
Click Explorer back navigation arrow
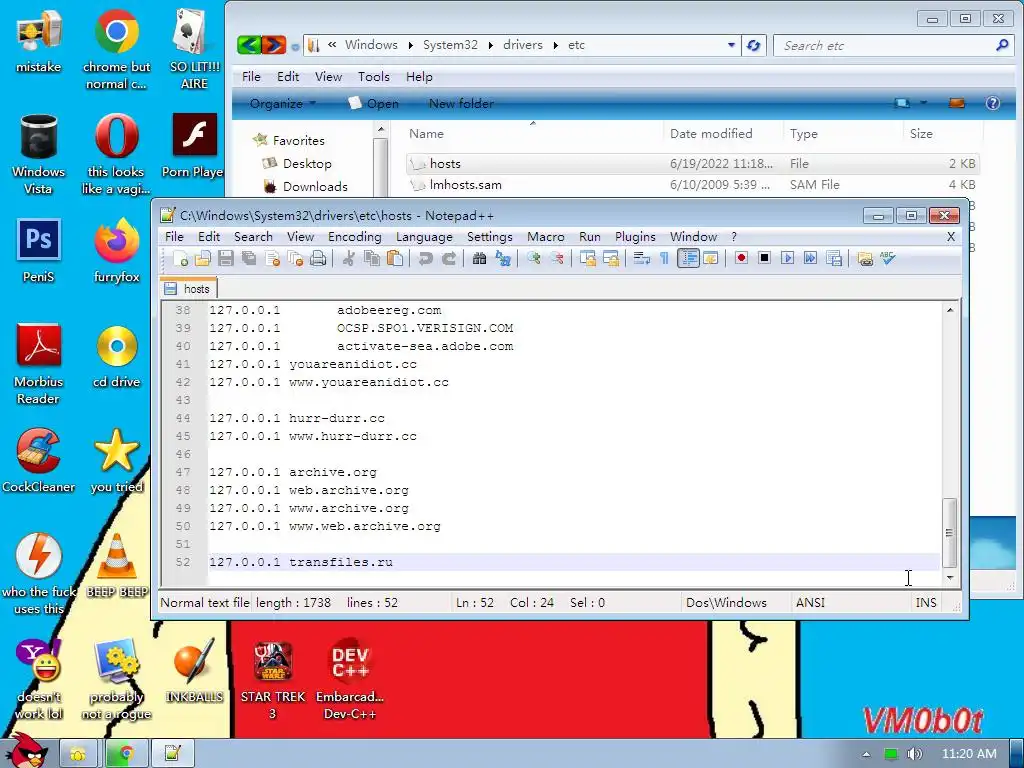click(249, 45)
